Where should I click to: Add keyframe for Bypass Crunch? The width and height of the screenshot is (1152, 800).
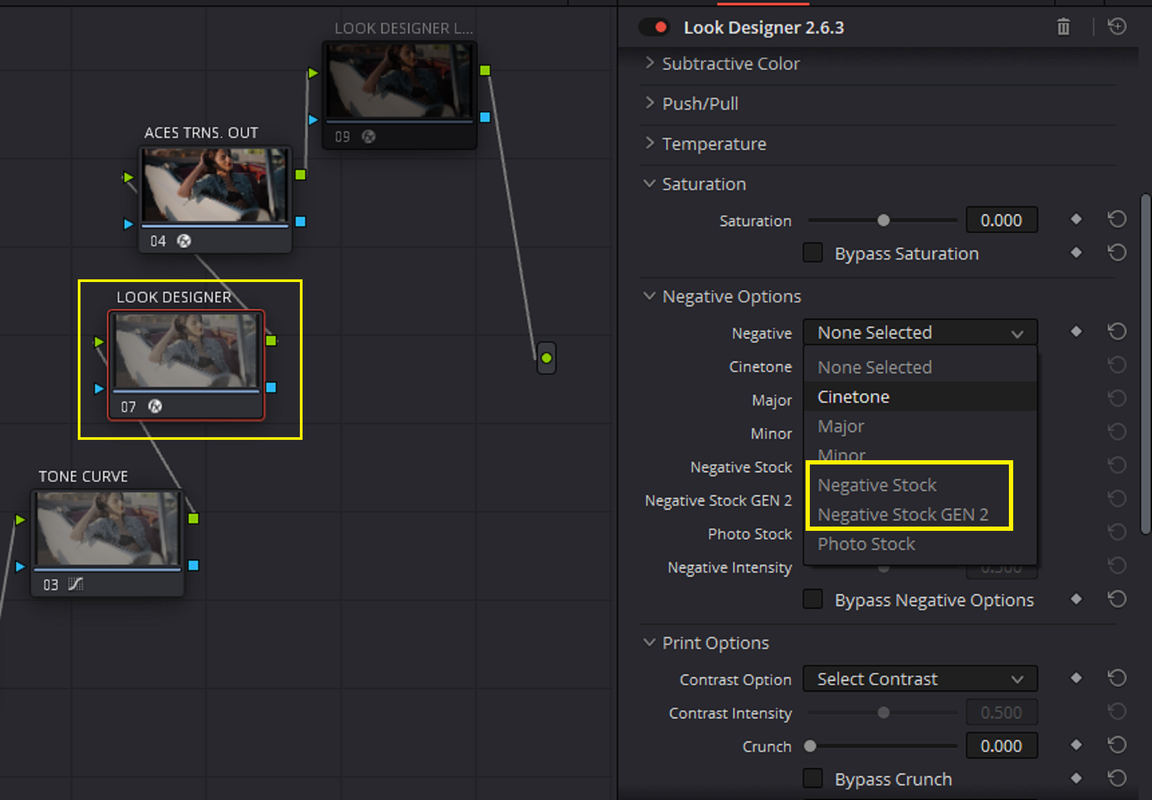[x=1076, y=778]
